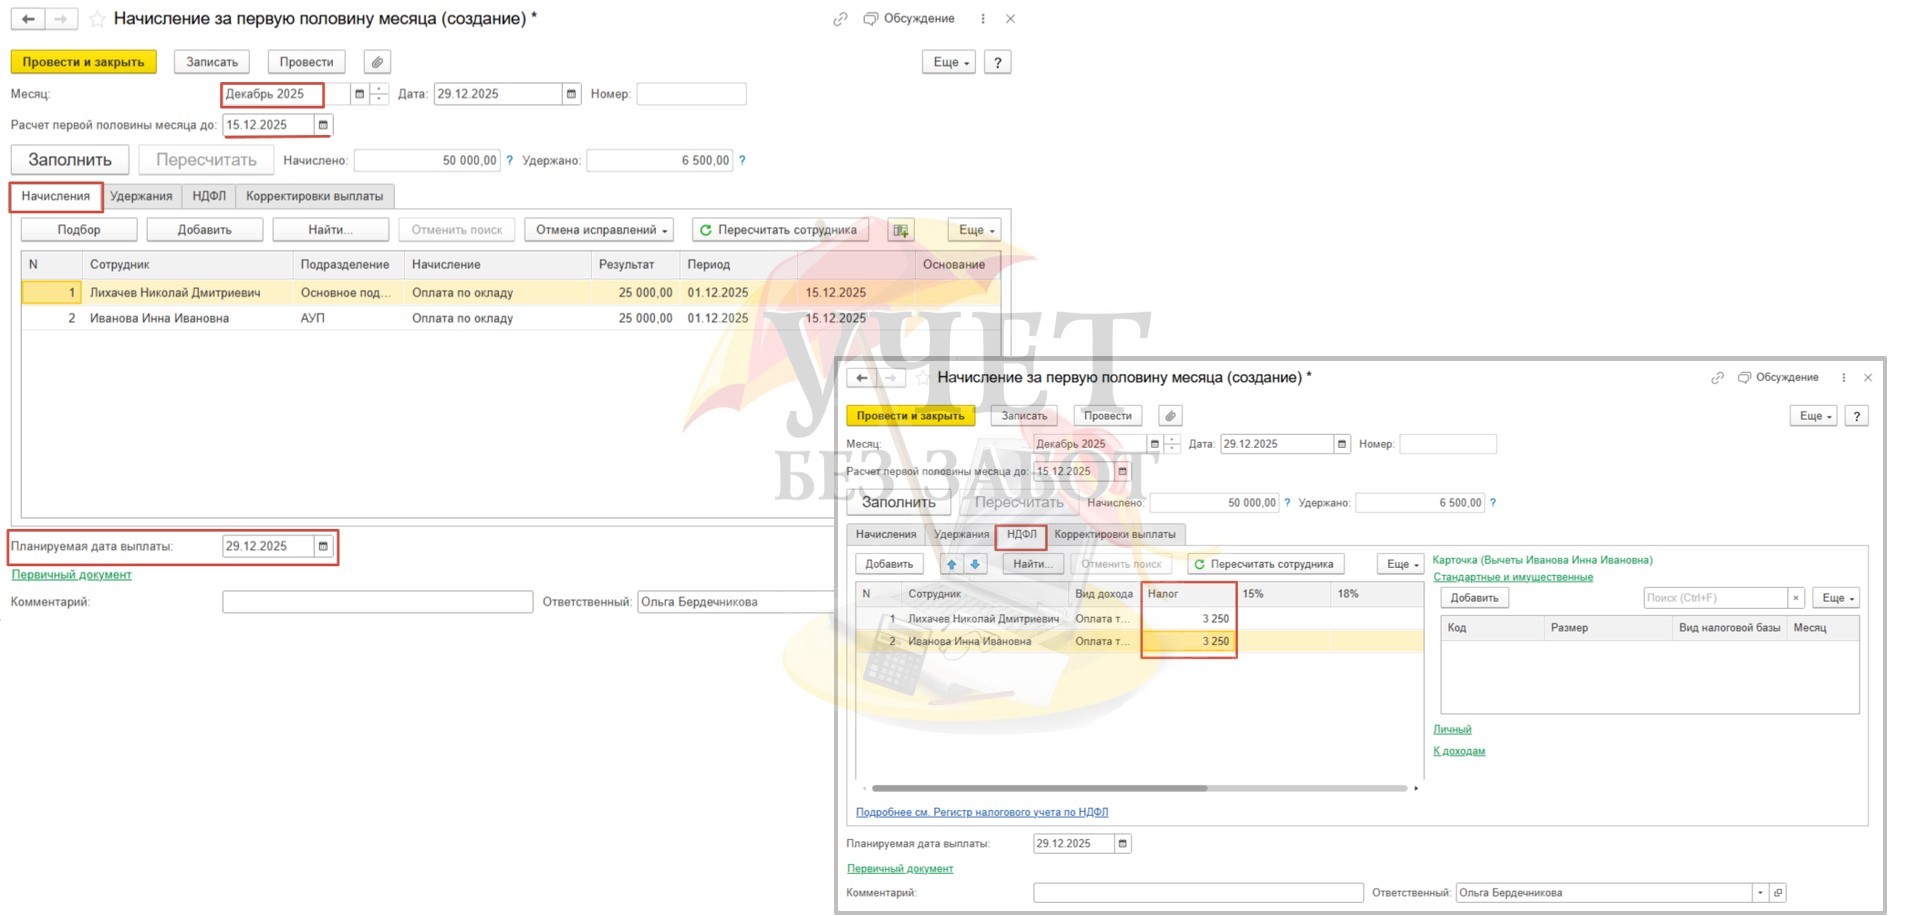Screen dimensions: 1920x916
Task: Click the table settings icon beside Пересчитать сотрудника
Action: tap(901, 230)
